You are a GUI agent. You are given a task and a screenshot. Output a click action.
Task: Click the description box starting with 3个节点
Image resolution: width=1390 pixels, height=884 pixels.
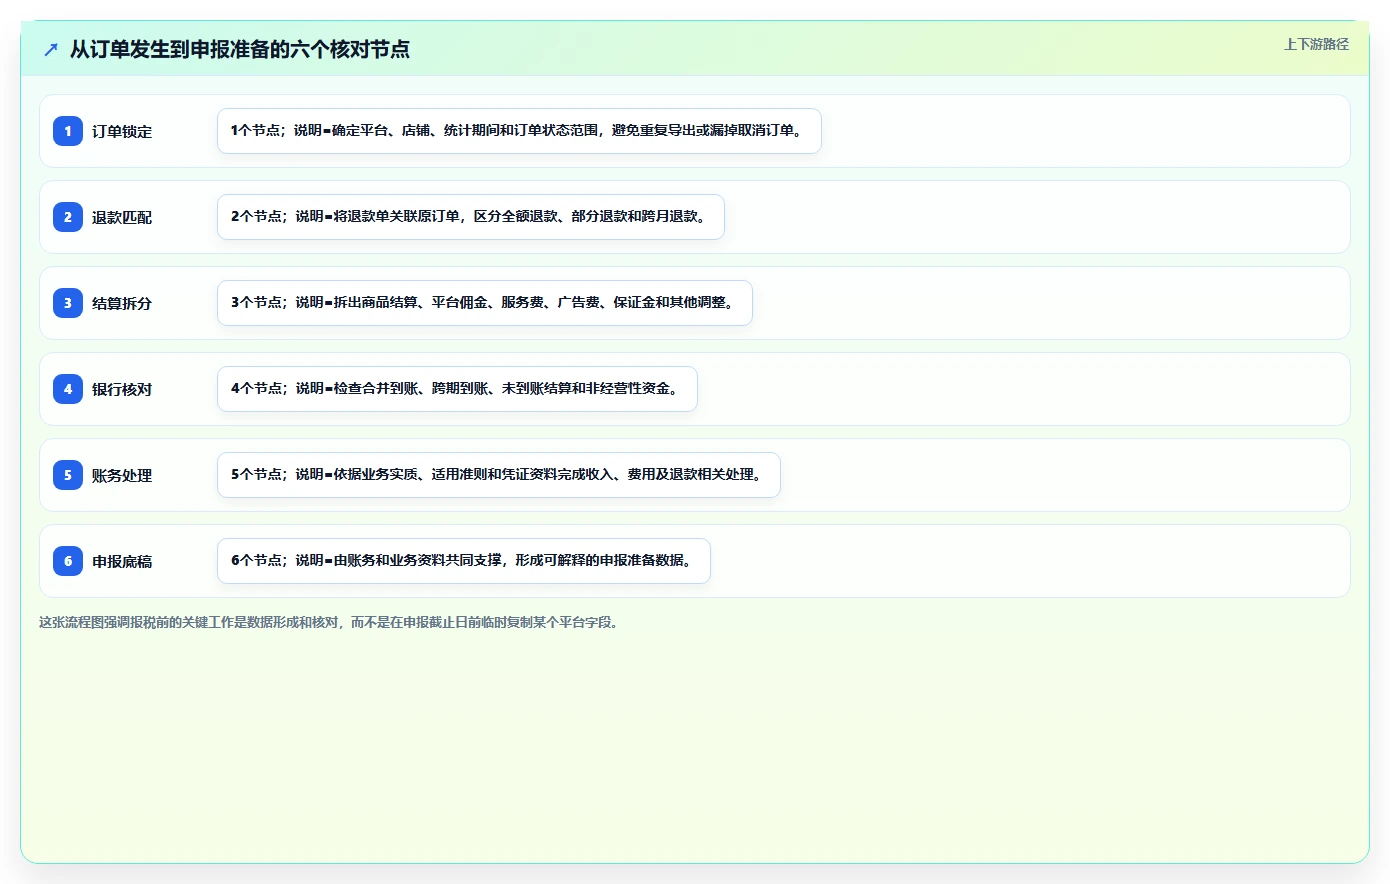(x=485, y=303)
